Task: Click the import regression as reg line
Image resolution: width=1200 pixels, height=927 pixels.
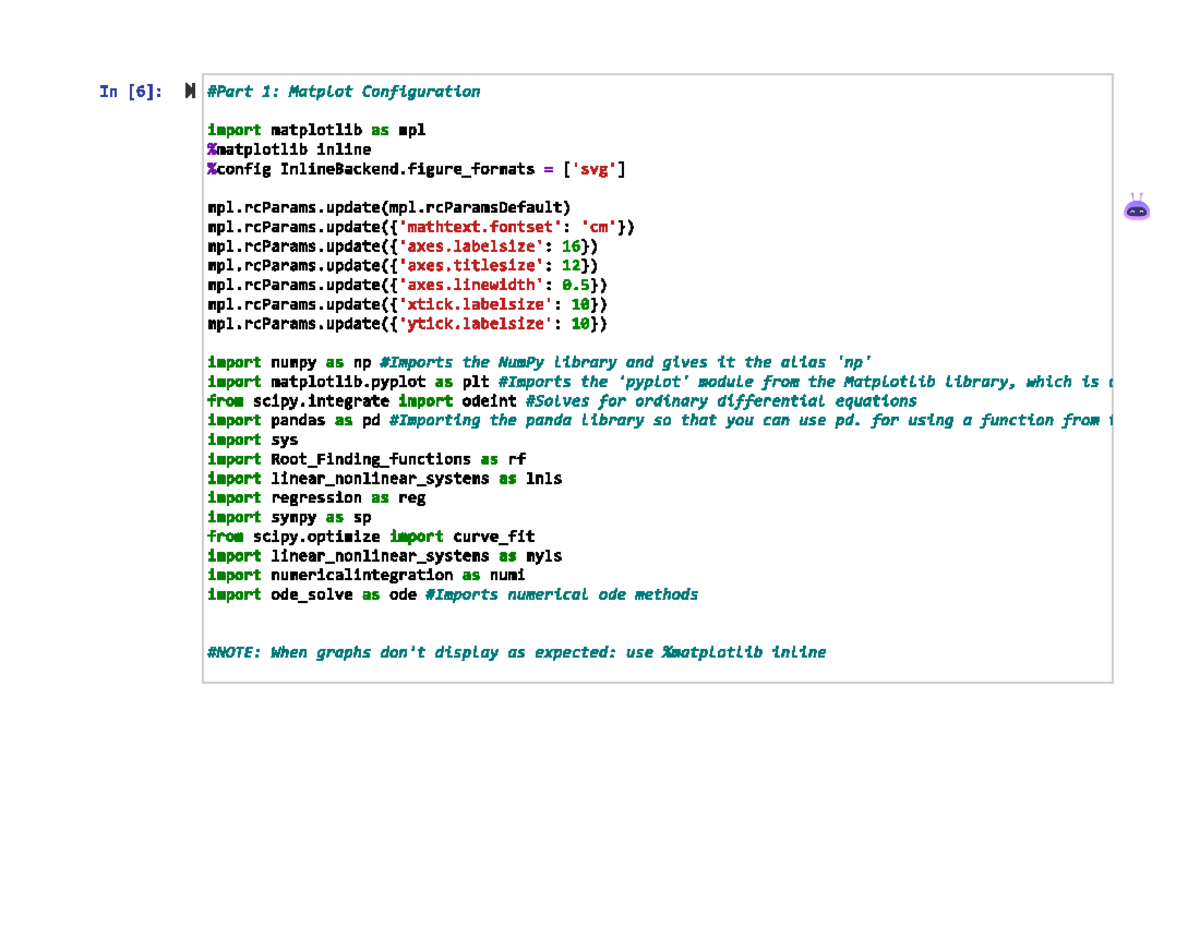Action: pyautogui.click(x=315, y=497)
